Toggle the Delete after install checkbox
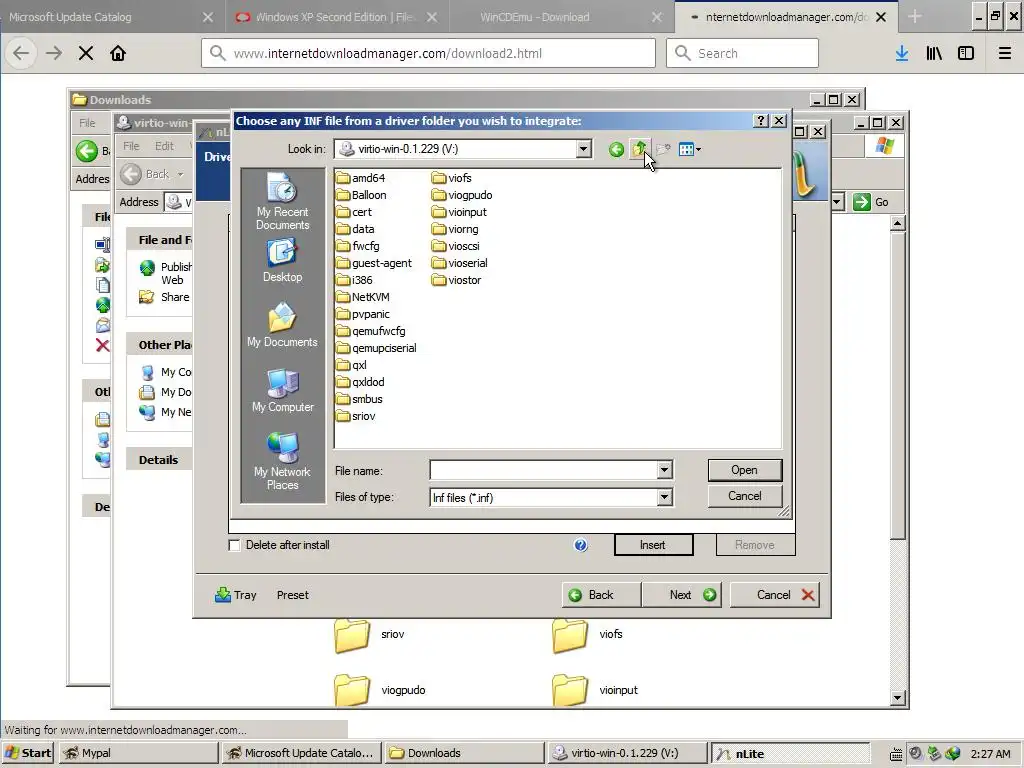Screen dimensions: 1024x768 (234, 545)
